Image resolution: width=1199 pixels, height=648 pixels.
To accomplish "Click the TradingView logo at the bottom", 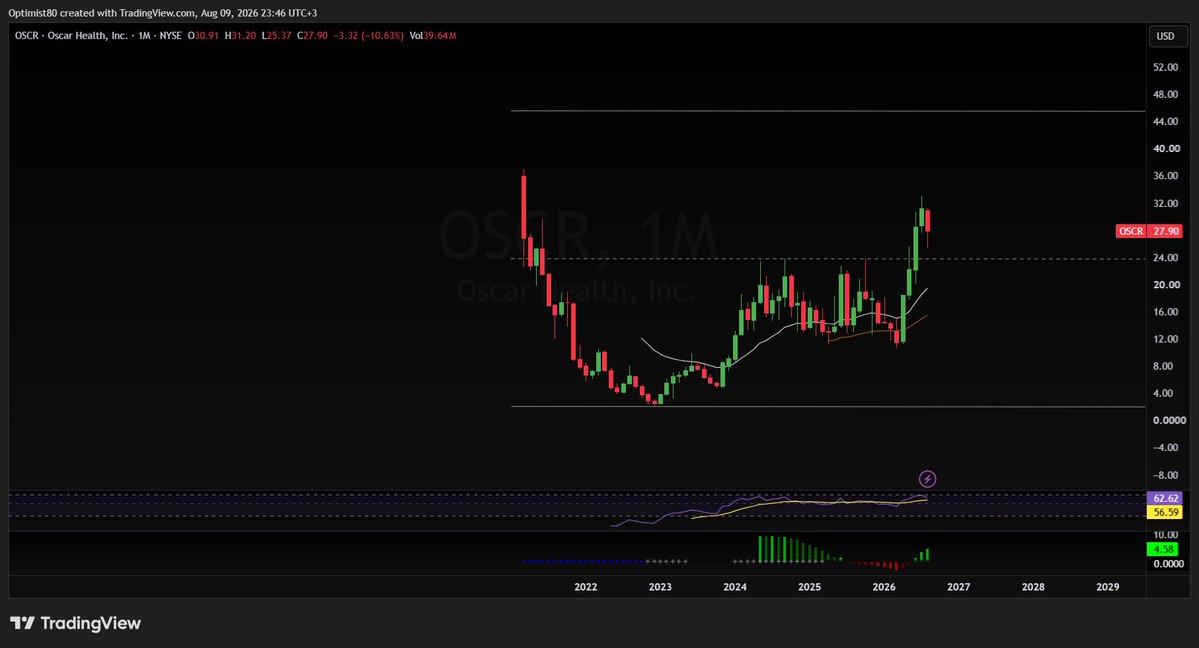I will (x=75, y=623).
